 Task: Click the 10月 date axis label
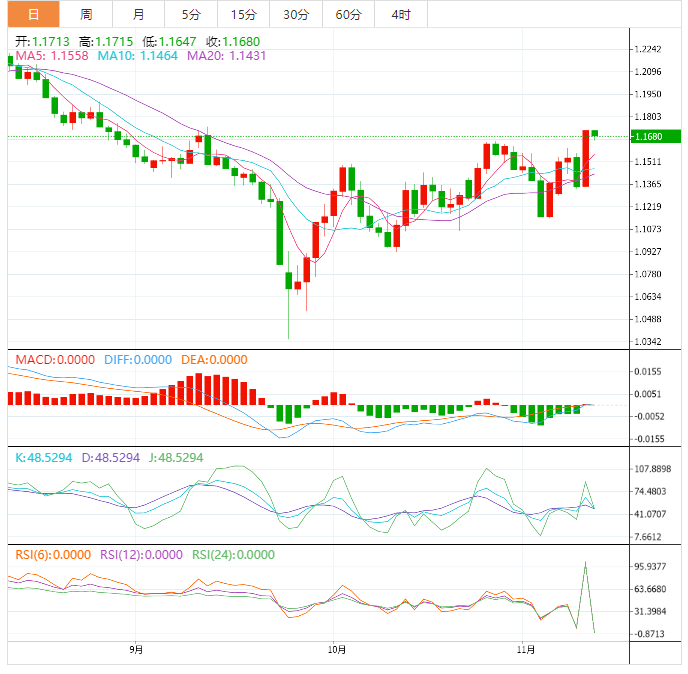[x=337, y=649]
